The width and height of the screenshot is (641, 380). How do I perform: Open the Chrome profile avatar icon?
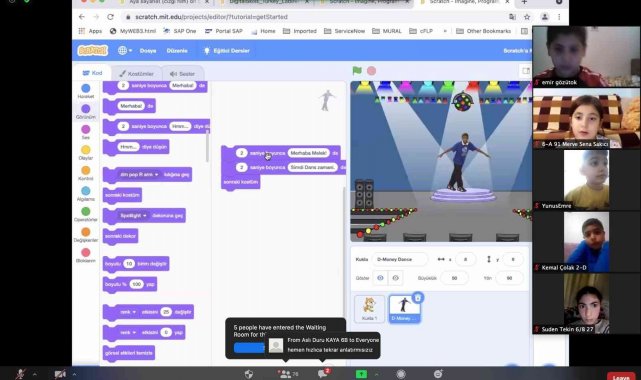[545, 17]
